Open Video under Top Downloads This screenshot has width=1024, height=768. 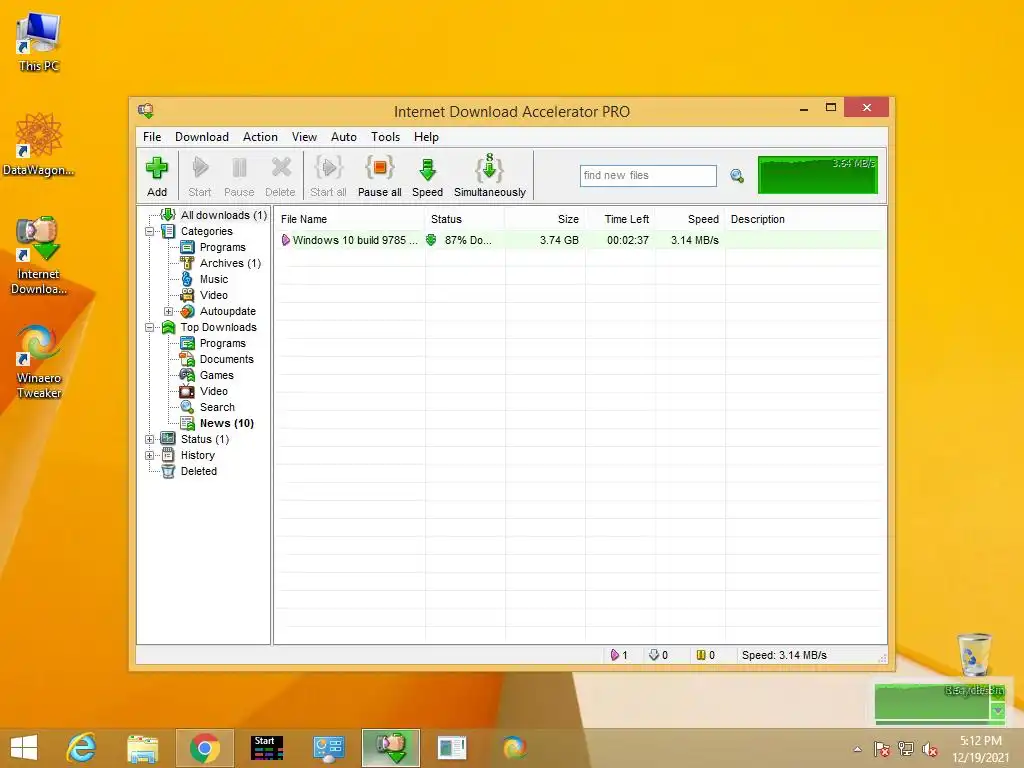tap(214, 391)
